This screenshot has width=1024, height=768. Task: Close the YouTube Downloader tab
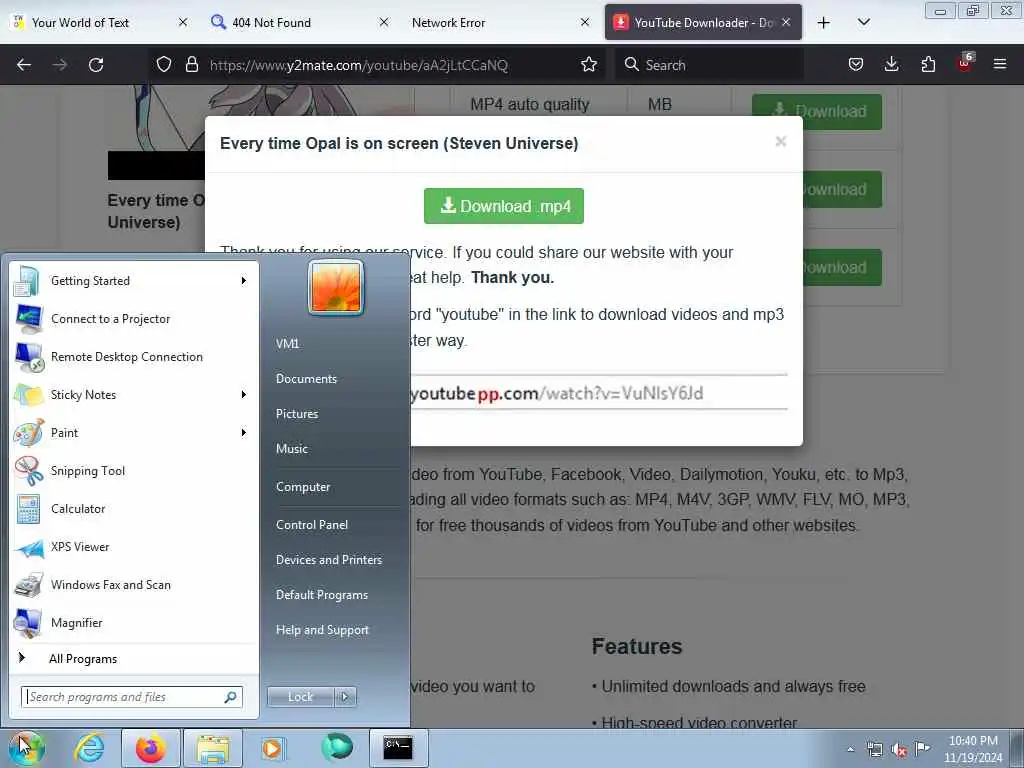click(786, 23)
